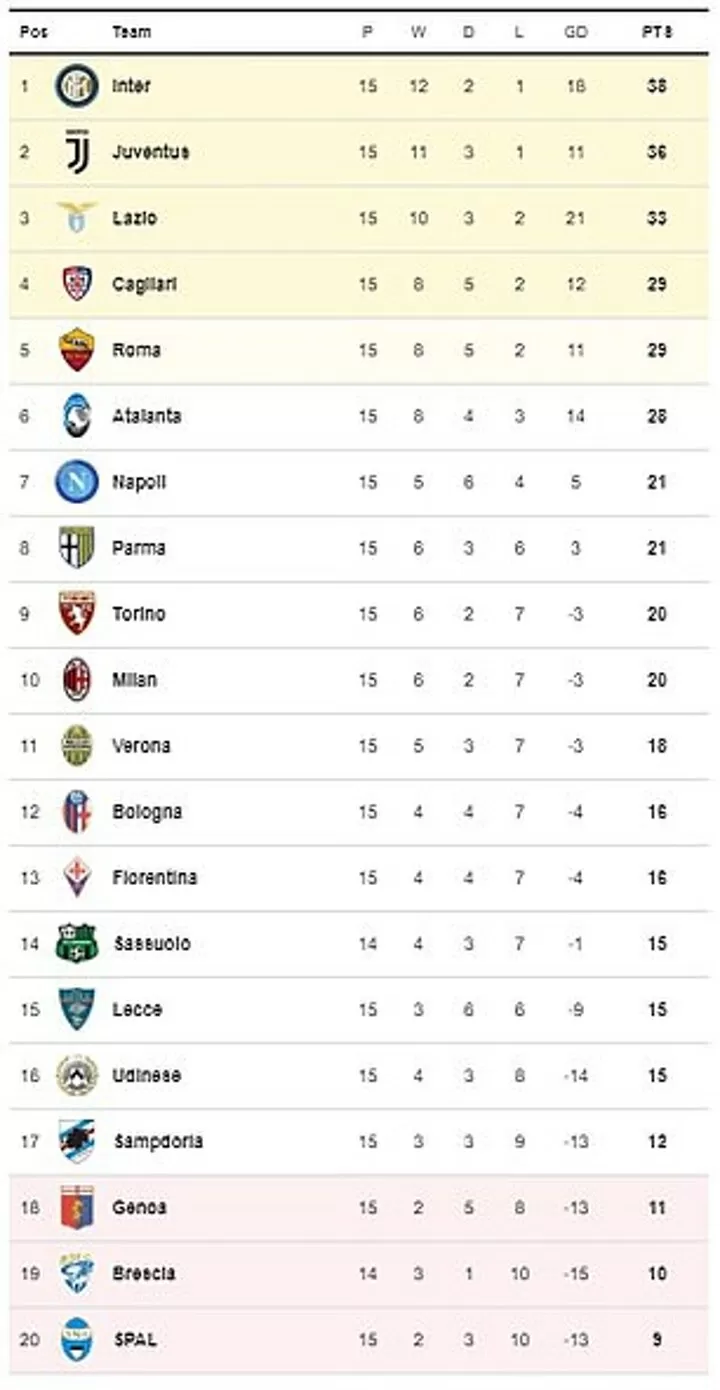
Task: Click the Sassuolo green crest
Action: 77,944
